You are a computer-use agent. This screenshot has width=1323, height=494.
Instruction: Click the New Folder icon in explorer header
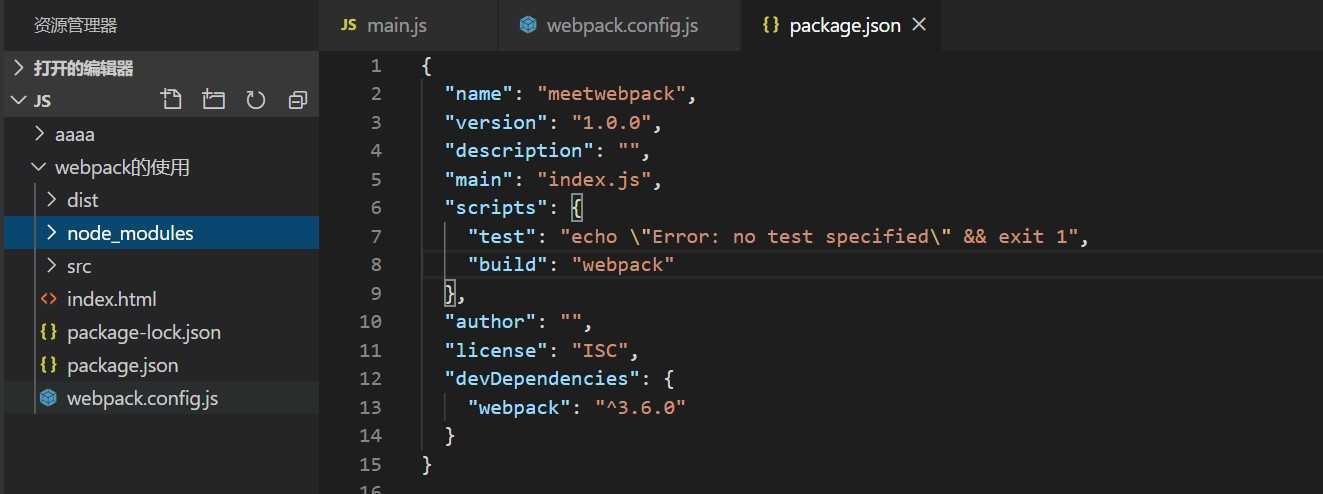(x=213, y=100)
